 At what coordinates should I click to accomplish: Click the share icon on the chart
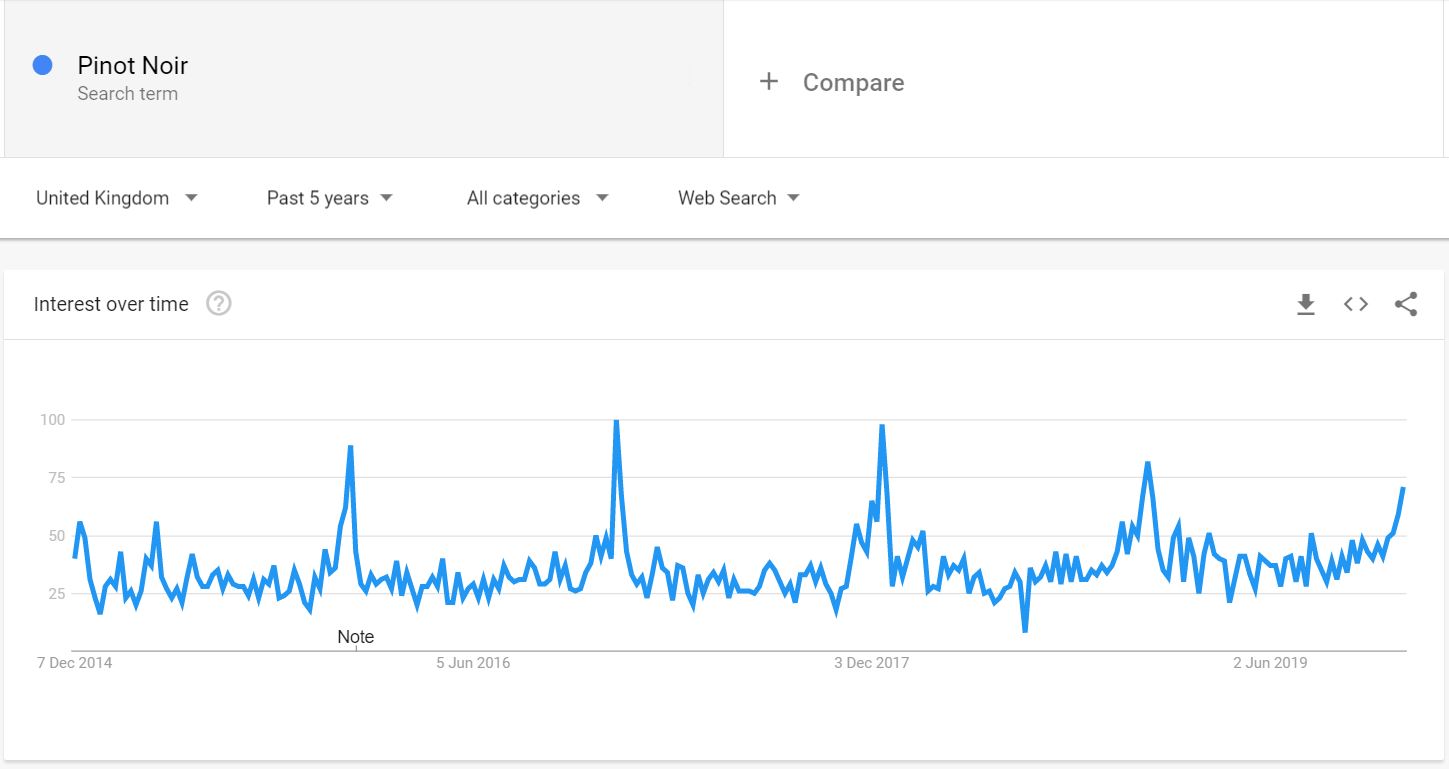click(1406, 304)
